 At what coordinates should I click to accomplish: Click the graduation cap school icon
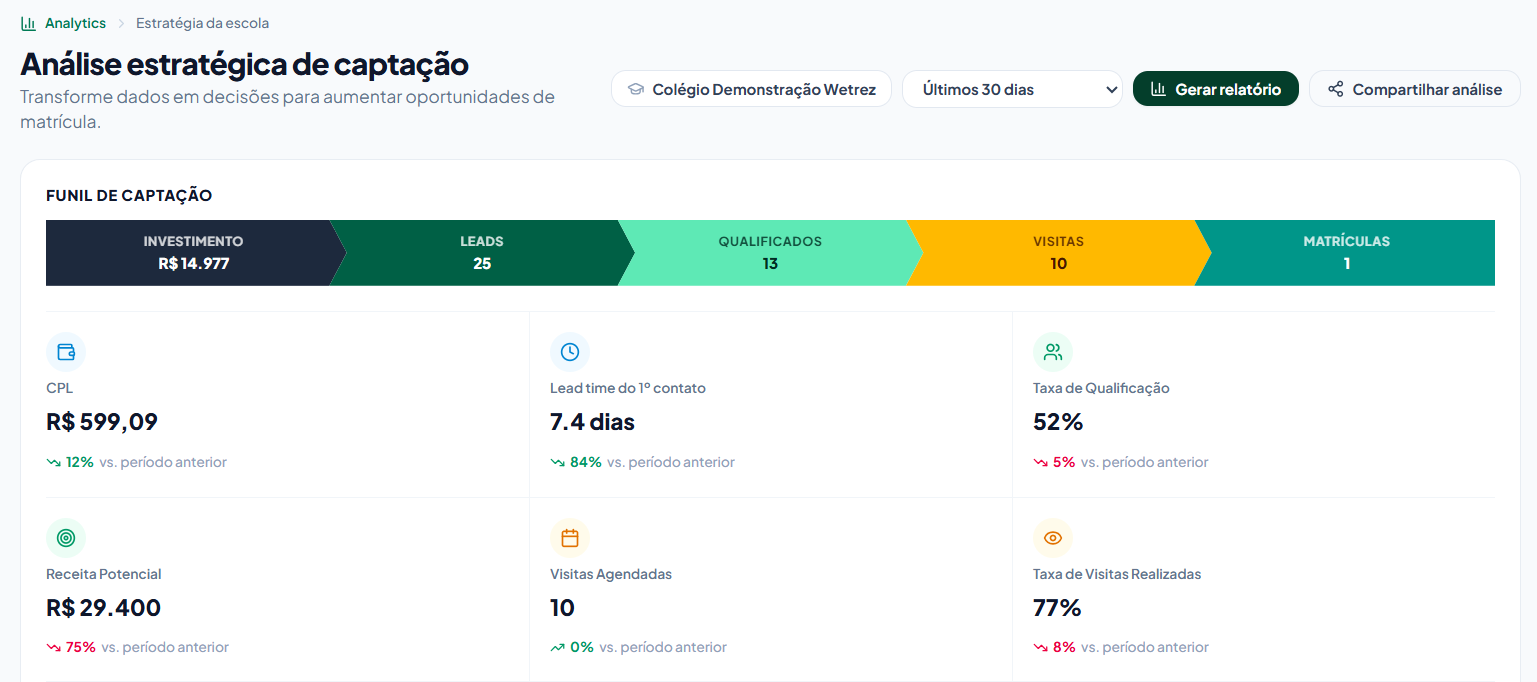[635, 89]
